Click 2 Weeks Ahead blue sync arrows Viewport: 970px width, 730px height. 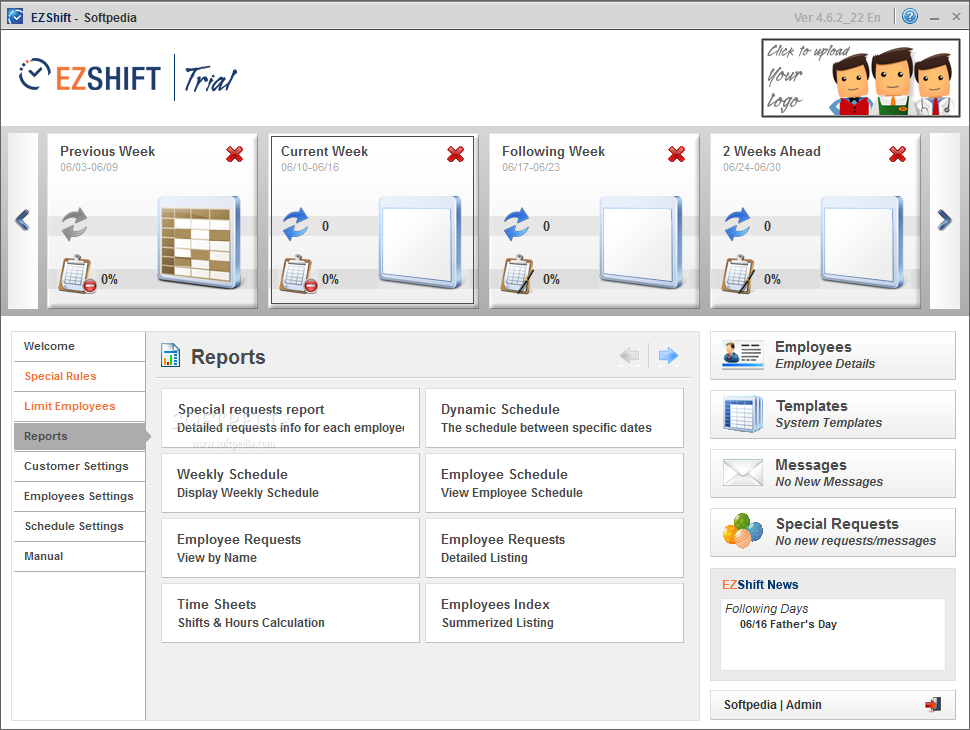pos(737,224)
